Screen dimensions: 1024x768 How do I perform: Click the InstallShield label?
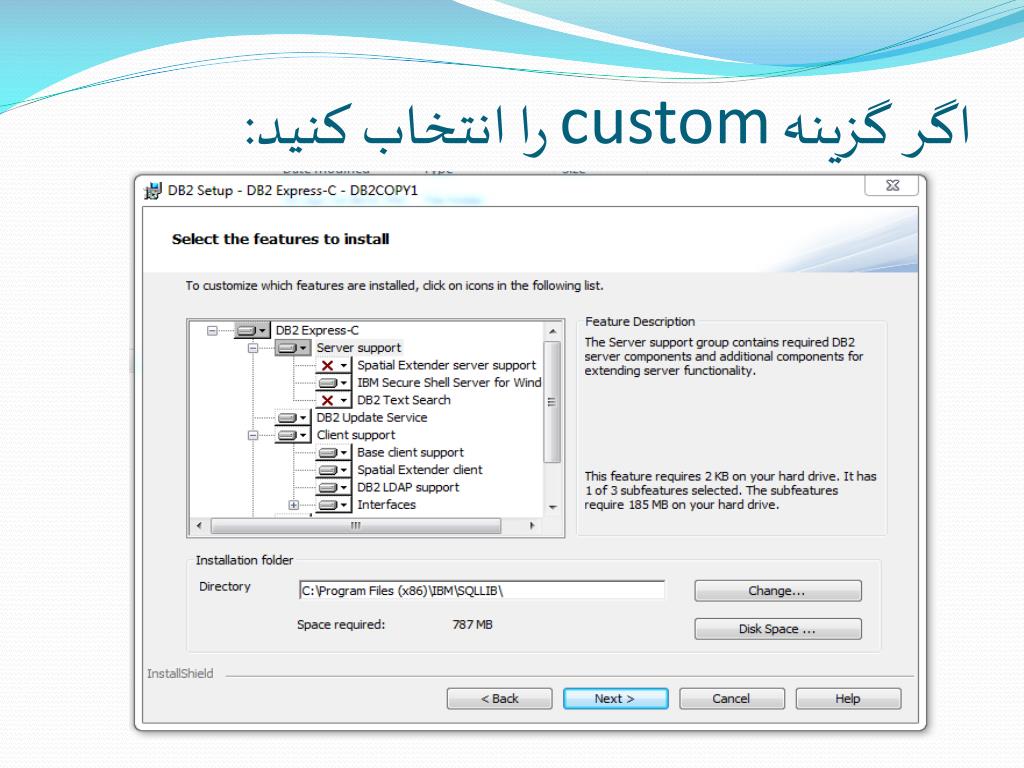point(180,674)
